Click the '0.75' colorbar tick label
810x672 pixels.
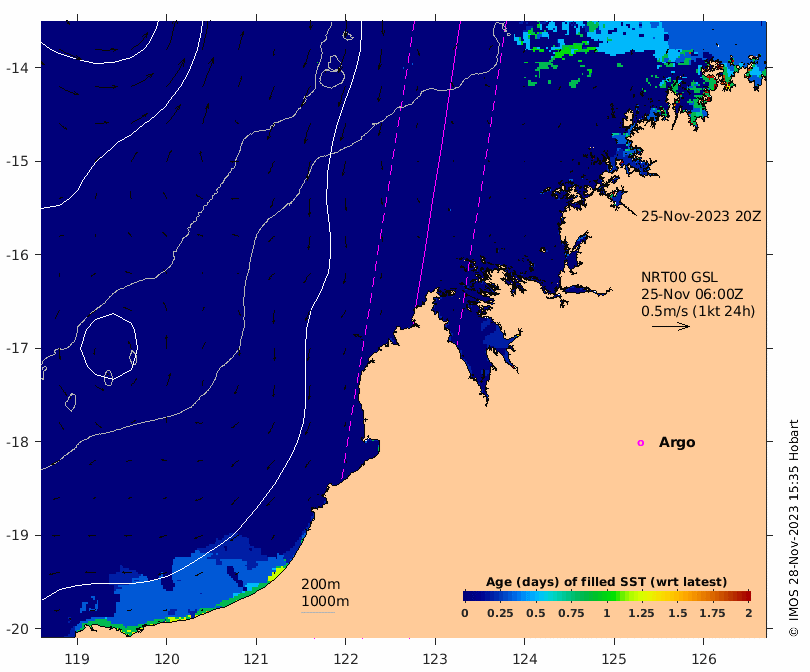571,613
